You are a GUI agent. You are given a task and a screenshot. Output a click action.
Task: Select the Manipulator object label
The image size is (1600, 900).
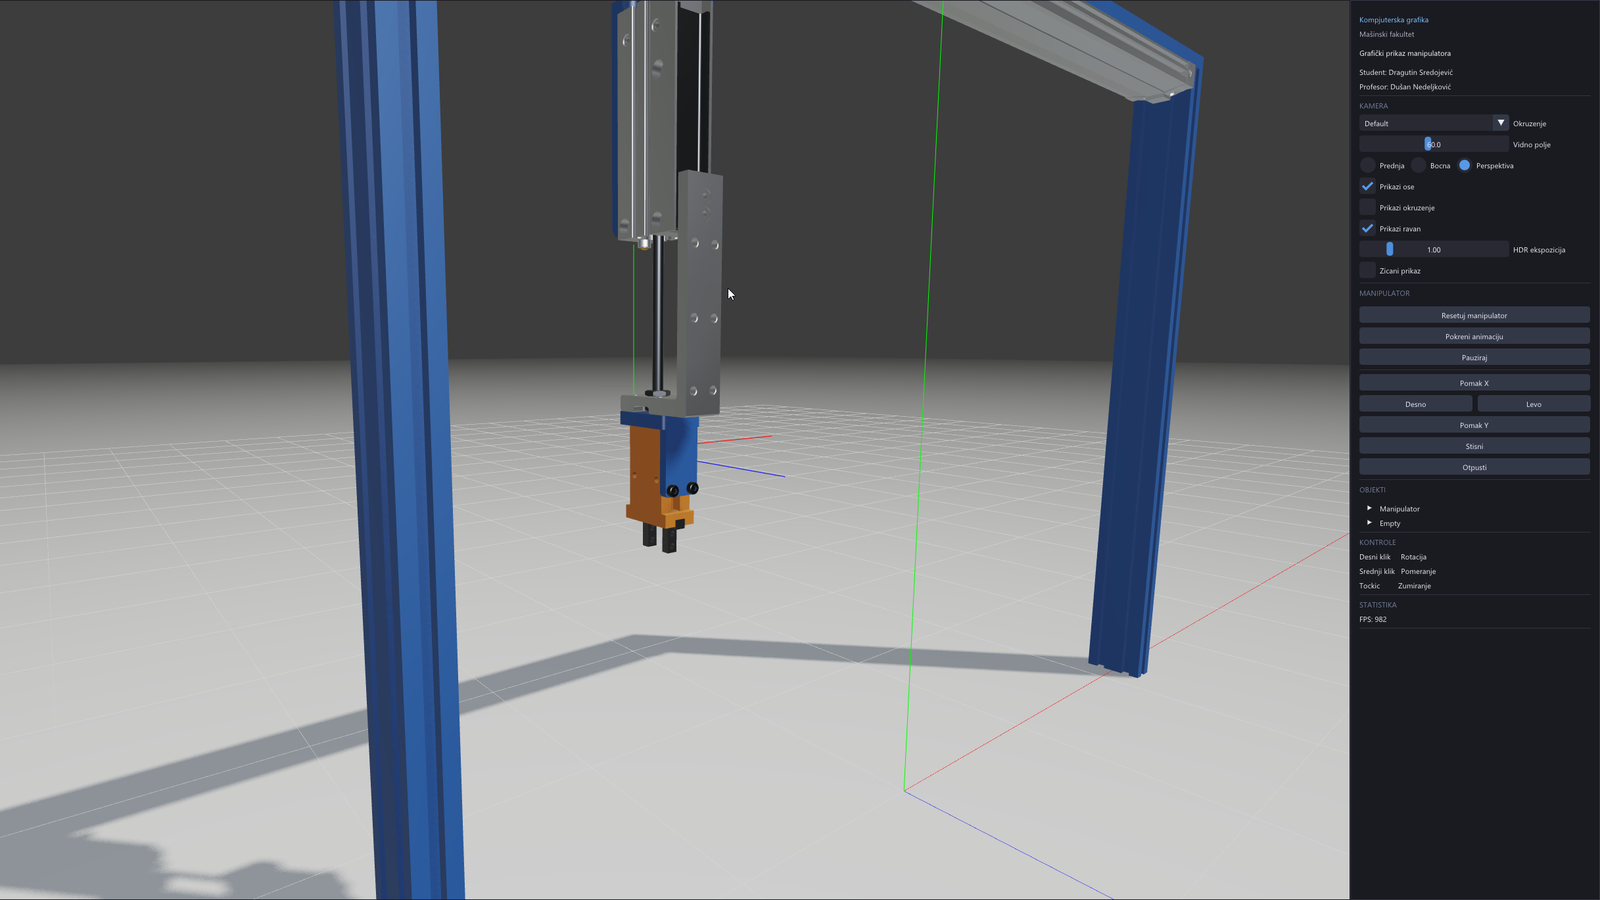1399,509
